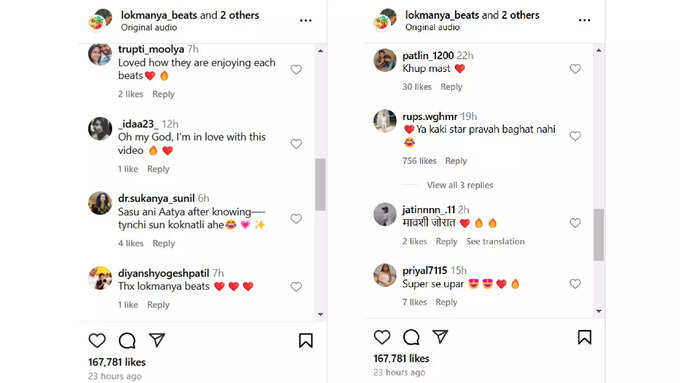Expand View all 3 replies
680x383 pixels.
coord(460,185)
